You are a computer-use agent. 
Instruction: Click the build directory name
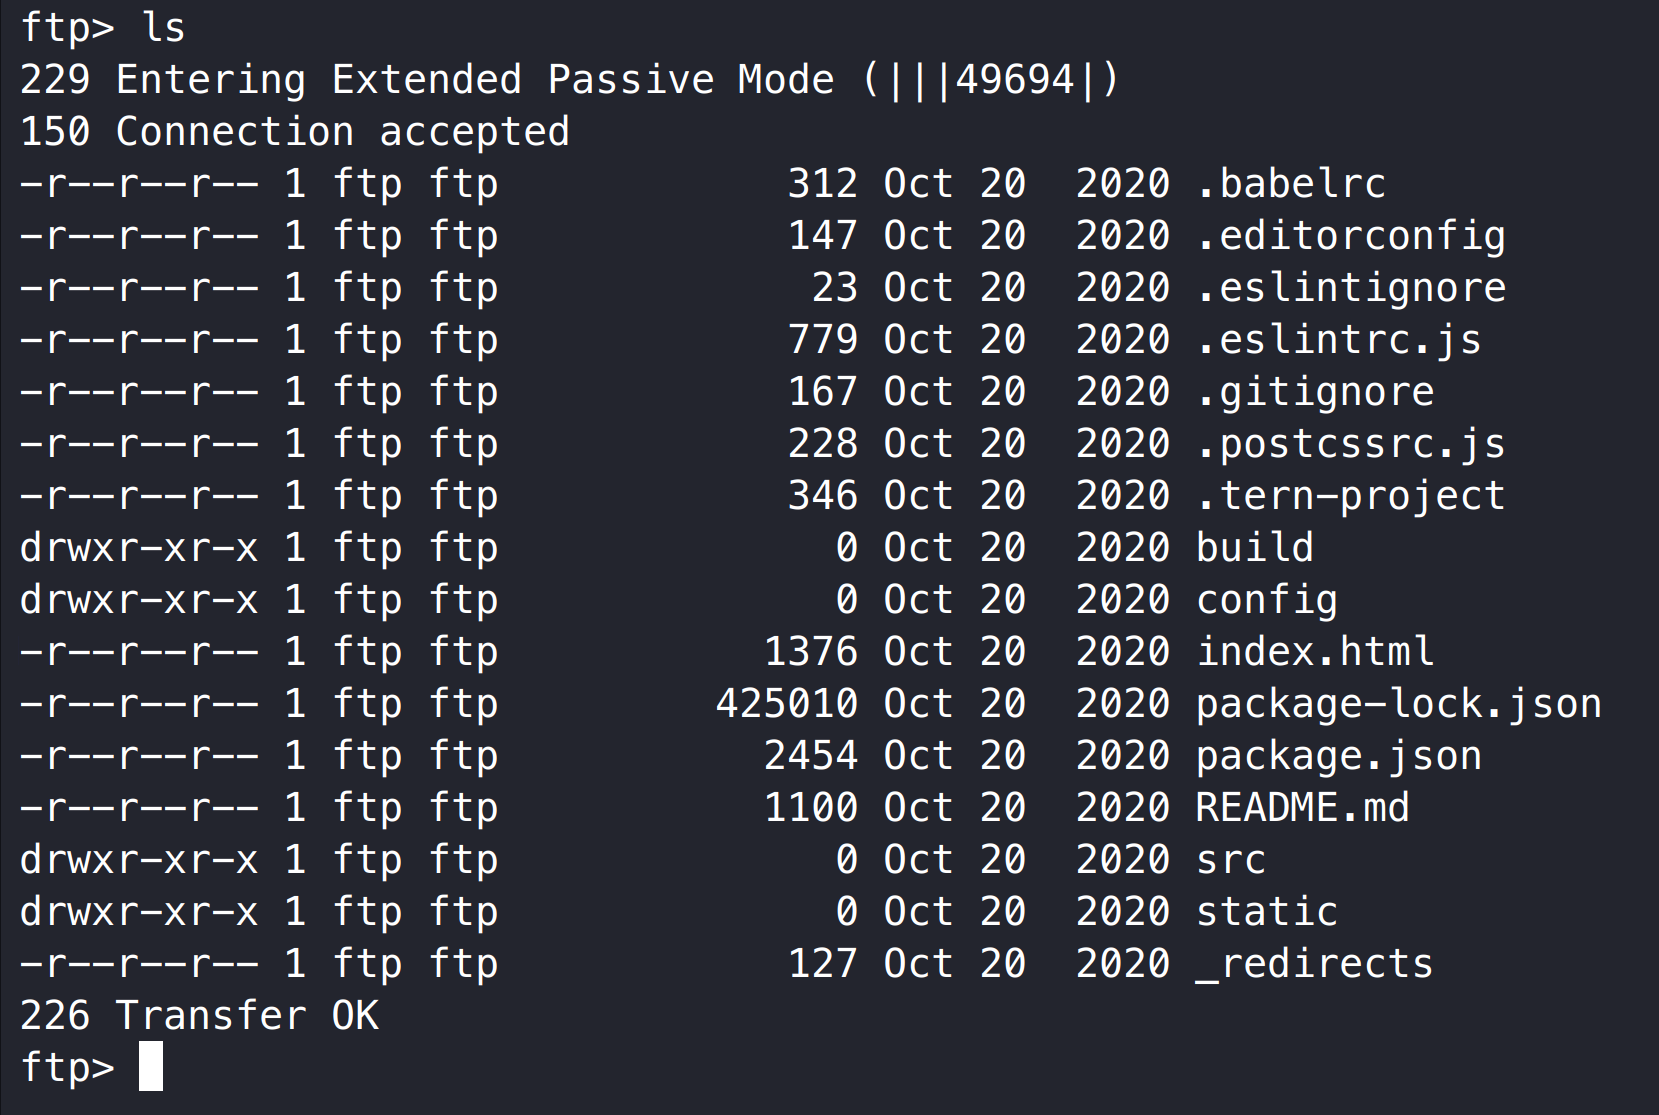click(x=1254, y=548)
